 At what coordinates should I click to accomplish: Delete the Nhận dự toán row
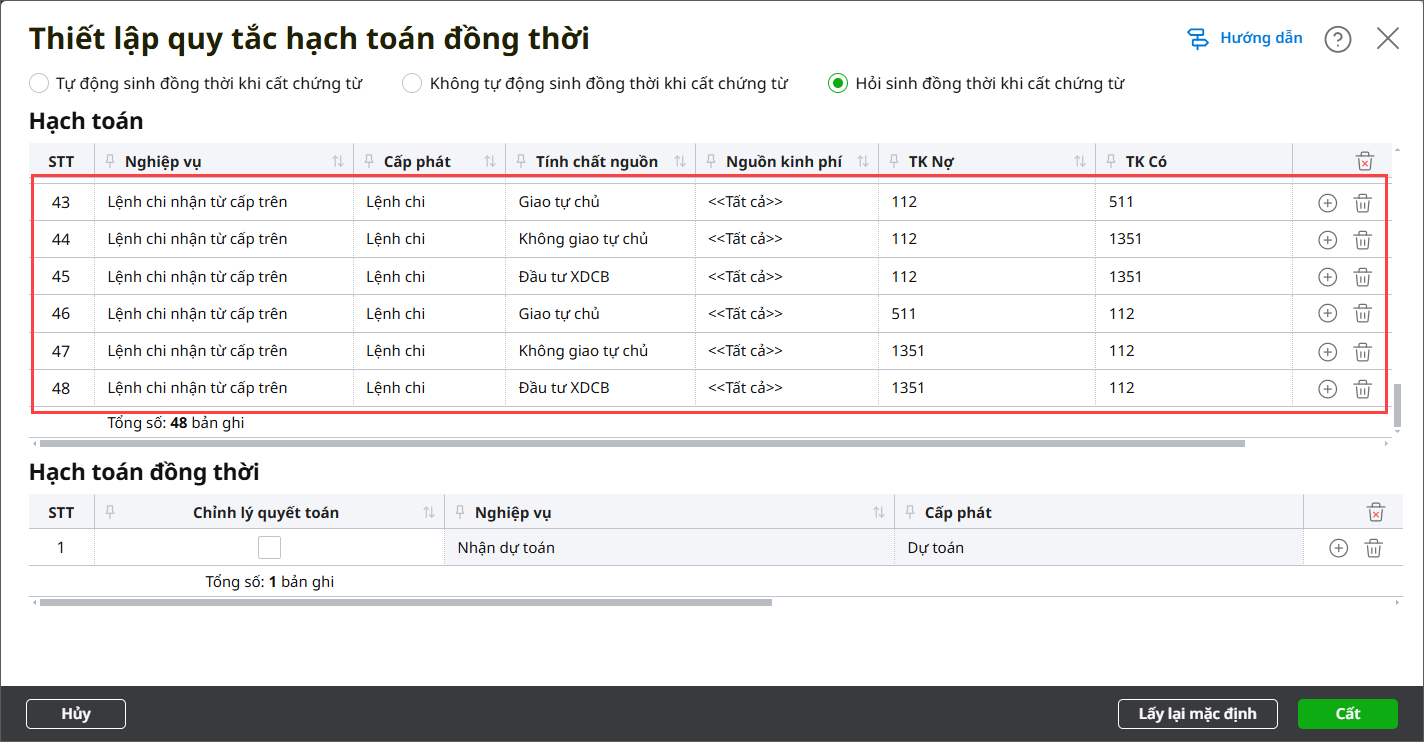coord(1374,548)
